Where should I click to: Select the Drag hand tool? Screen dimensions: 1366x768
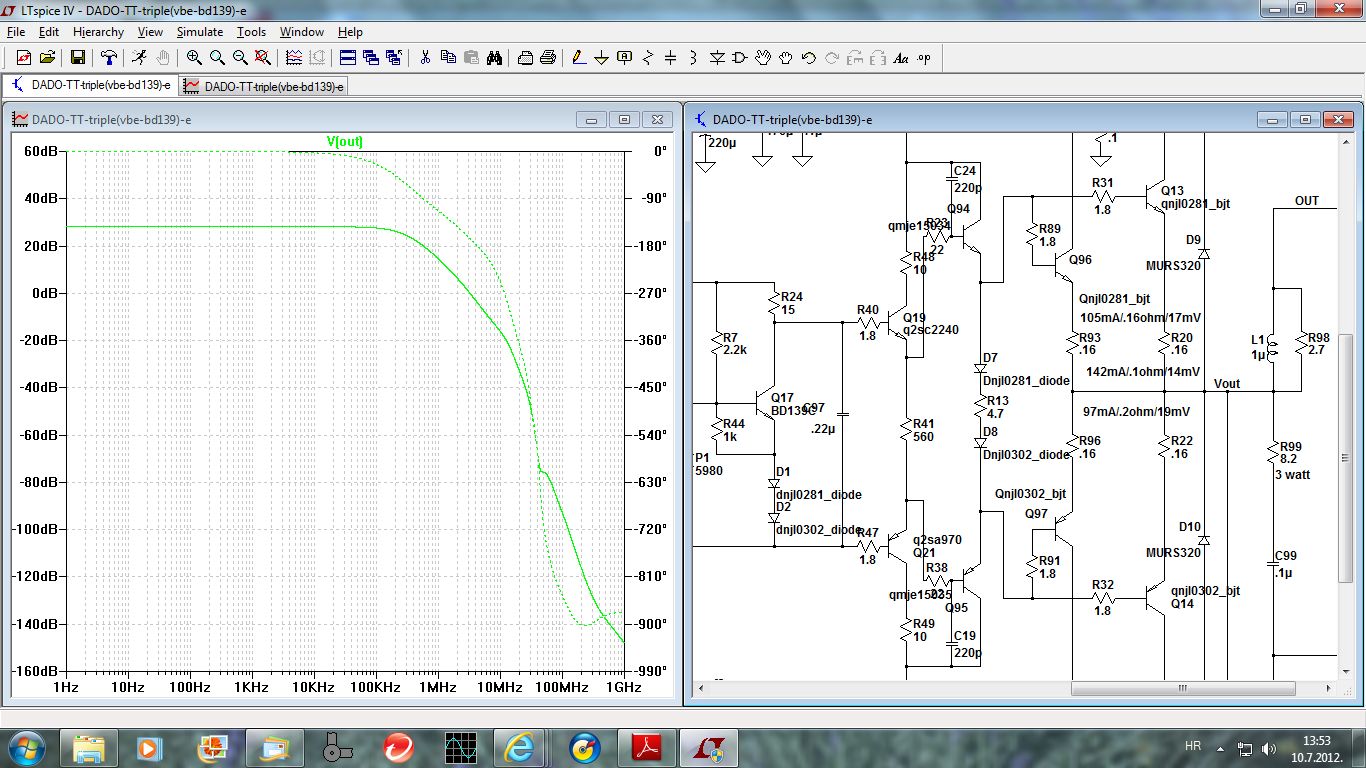pos(786,58)
